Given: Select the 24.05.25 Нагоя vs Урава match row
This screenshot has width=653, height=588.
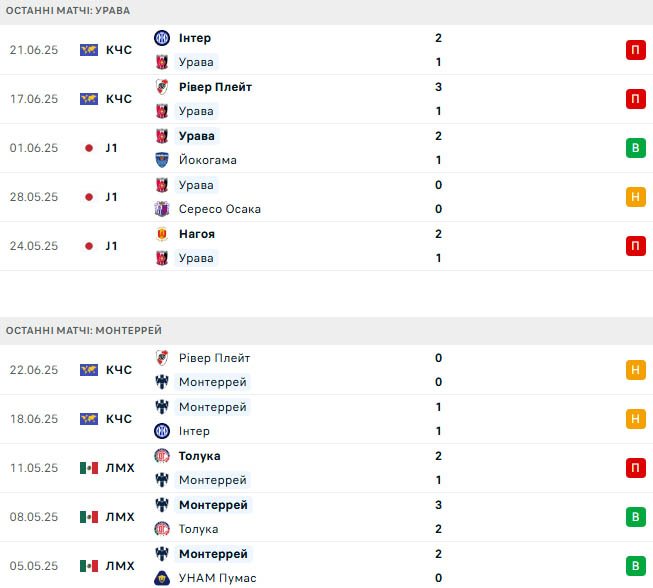Looking at the screenshot, I should pos(326,246).
